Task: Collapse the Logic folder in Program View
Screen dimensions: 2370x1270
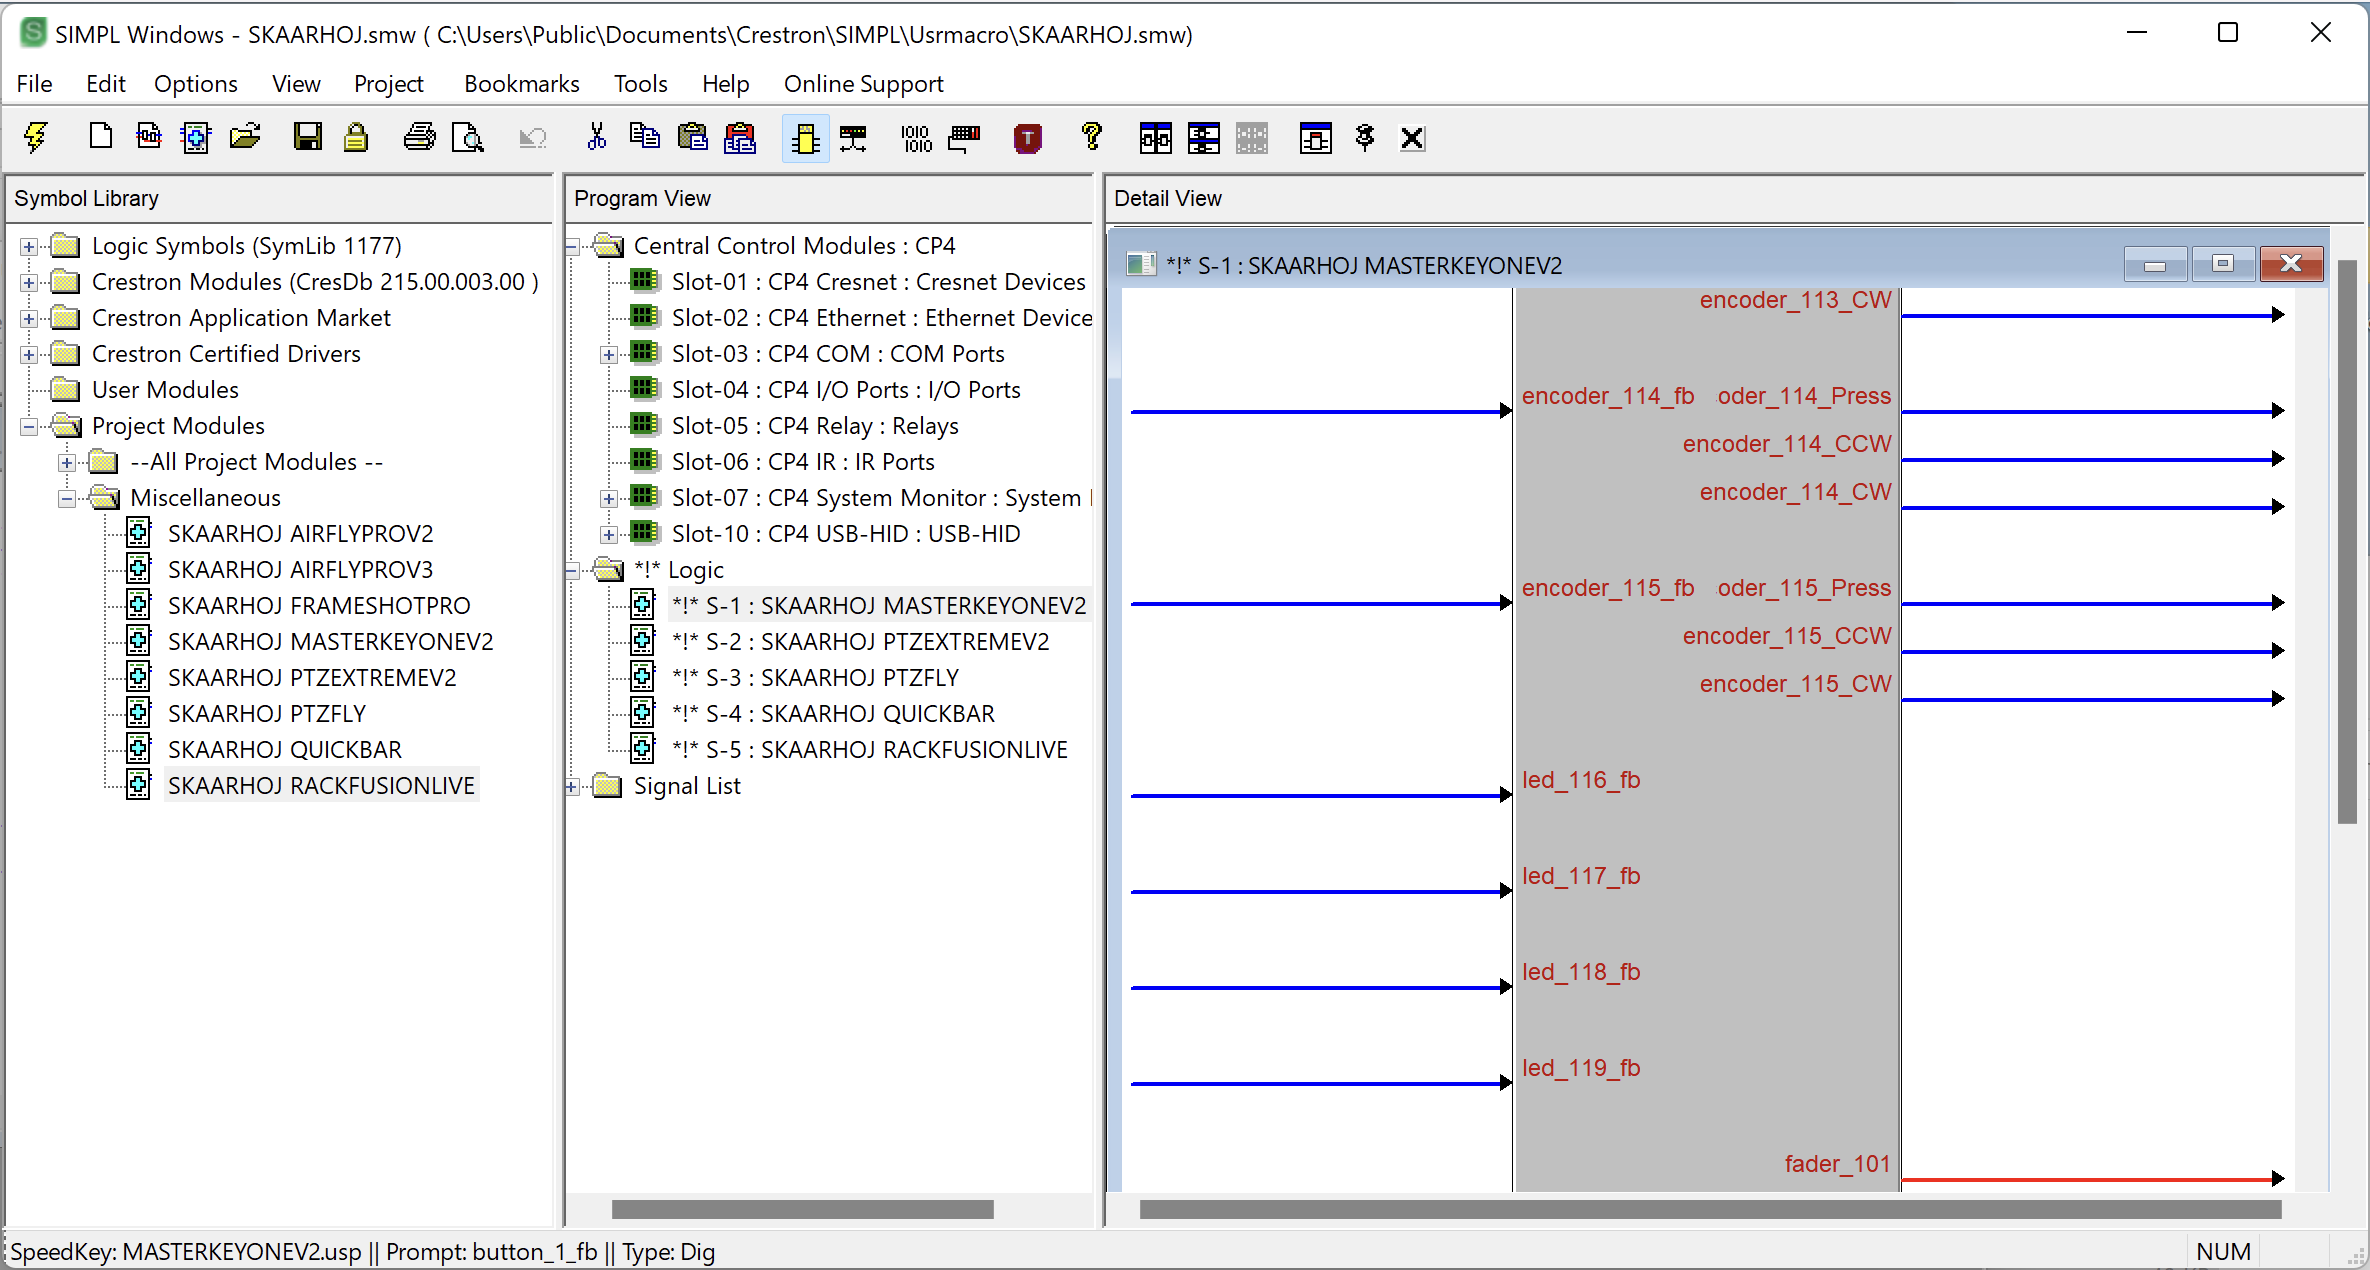Action: click(x=571, y=570)
